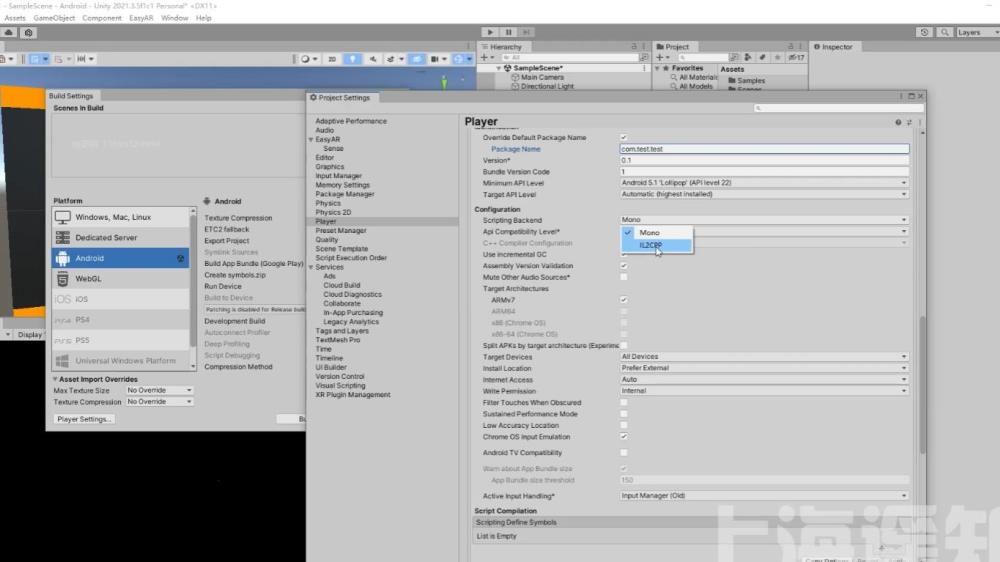Open Write Permission dropdown
The width and height of the screenshot is (1000, 562).
point(764,391)
